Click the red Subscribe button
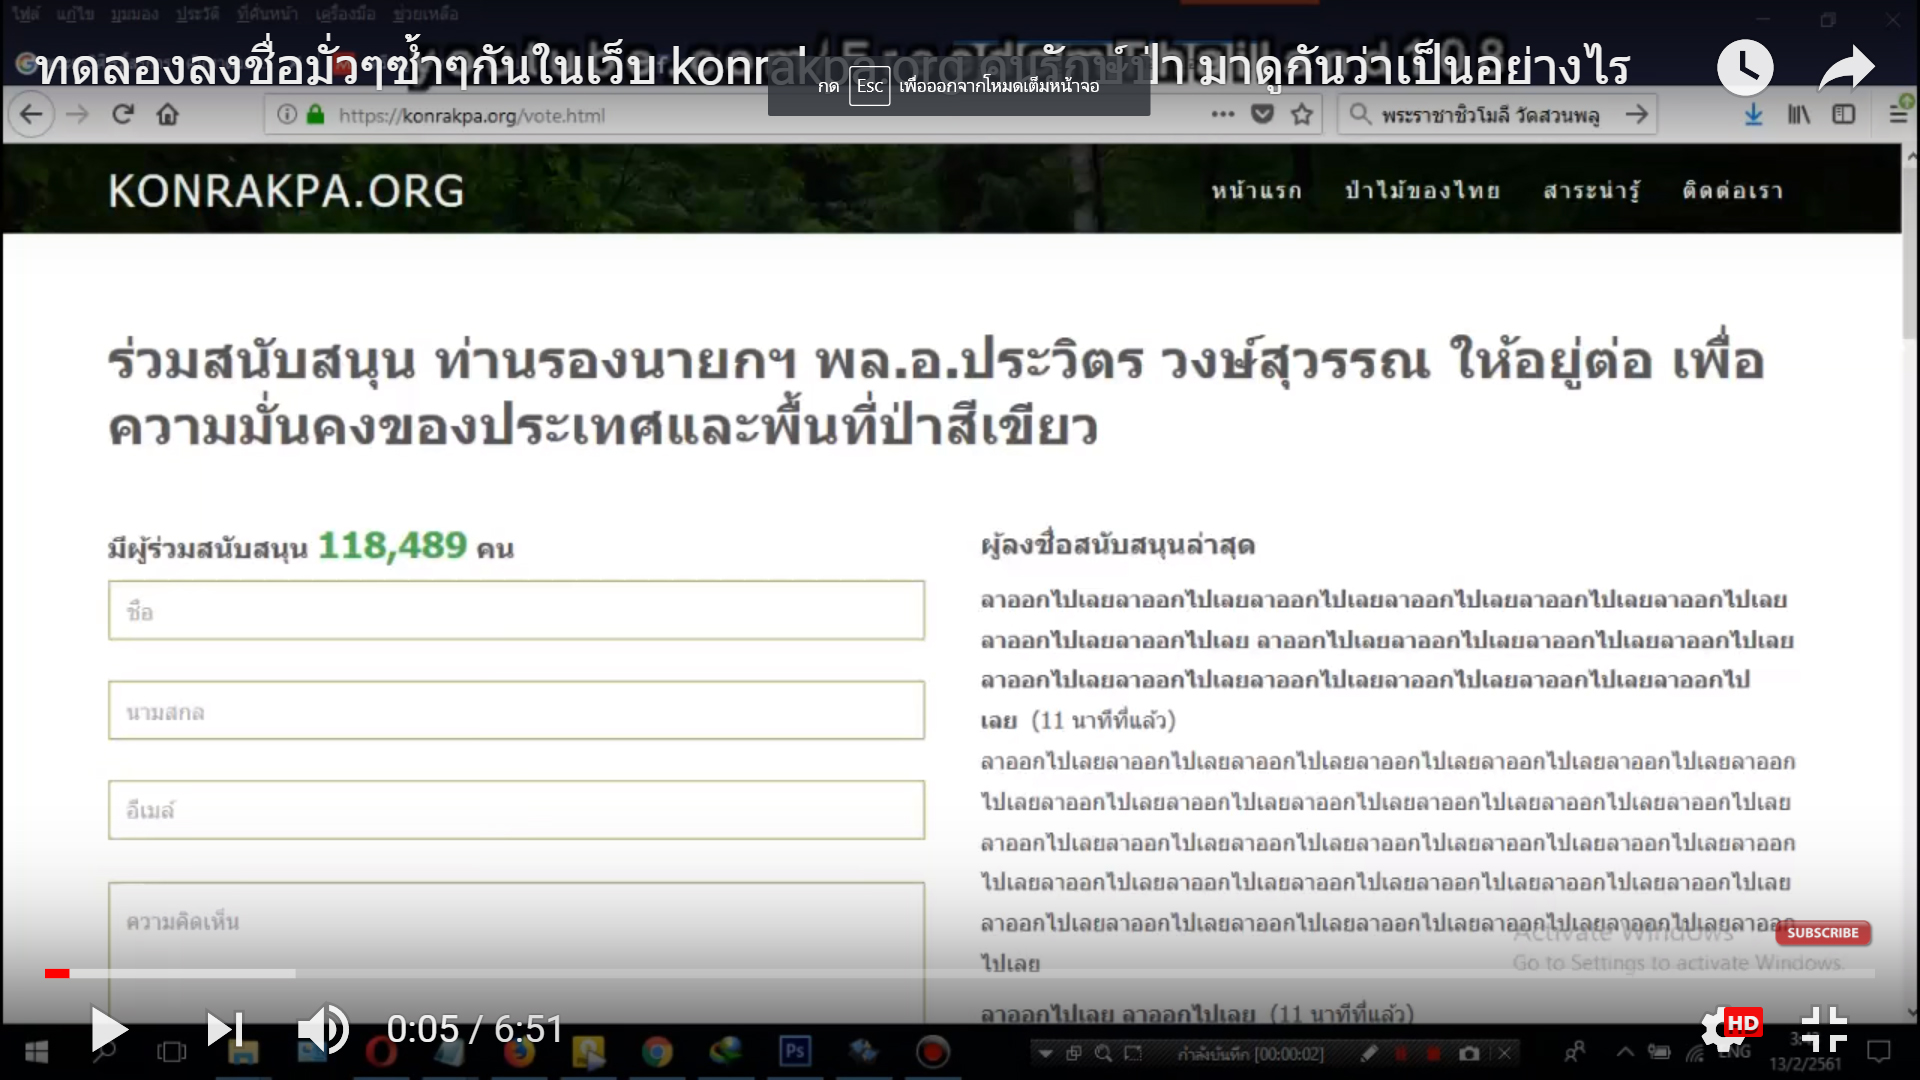Screen dimensions: 1920x1080 tap(1822, 933)
